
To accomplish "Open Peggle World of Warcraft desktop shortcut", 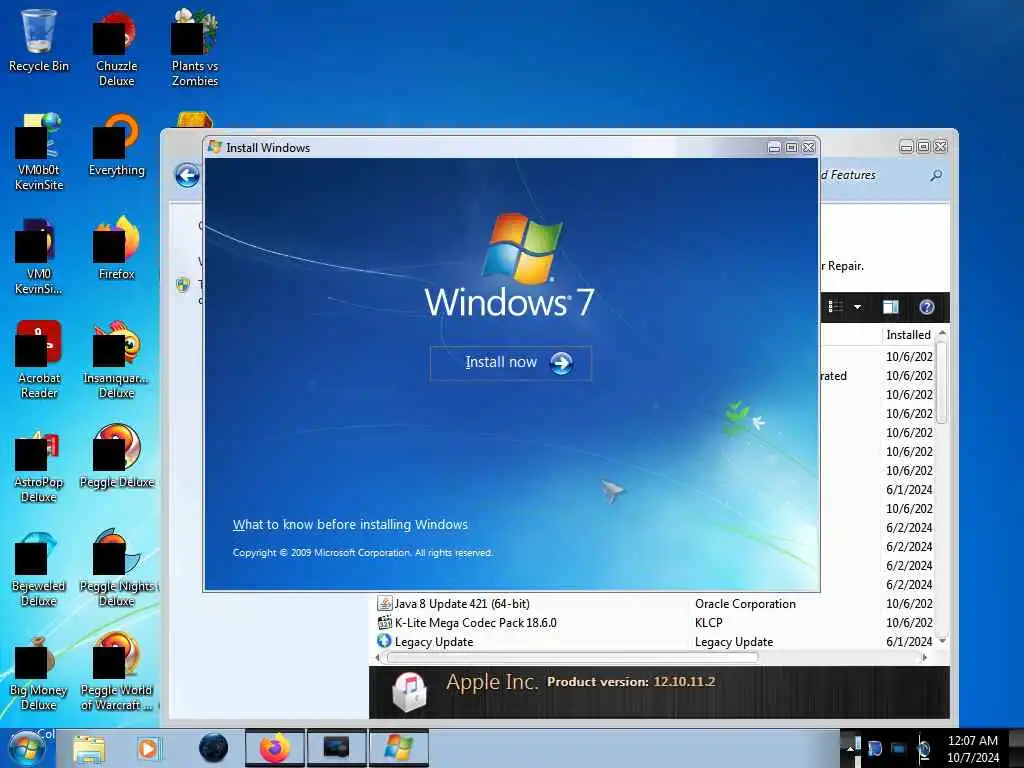I will 116,673.
